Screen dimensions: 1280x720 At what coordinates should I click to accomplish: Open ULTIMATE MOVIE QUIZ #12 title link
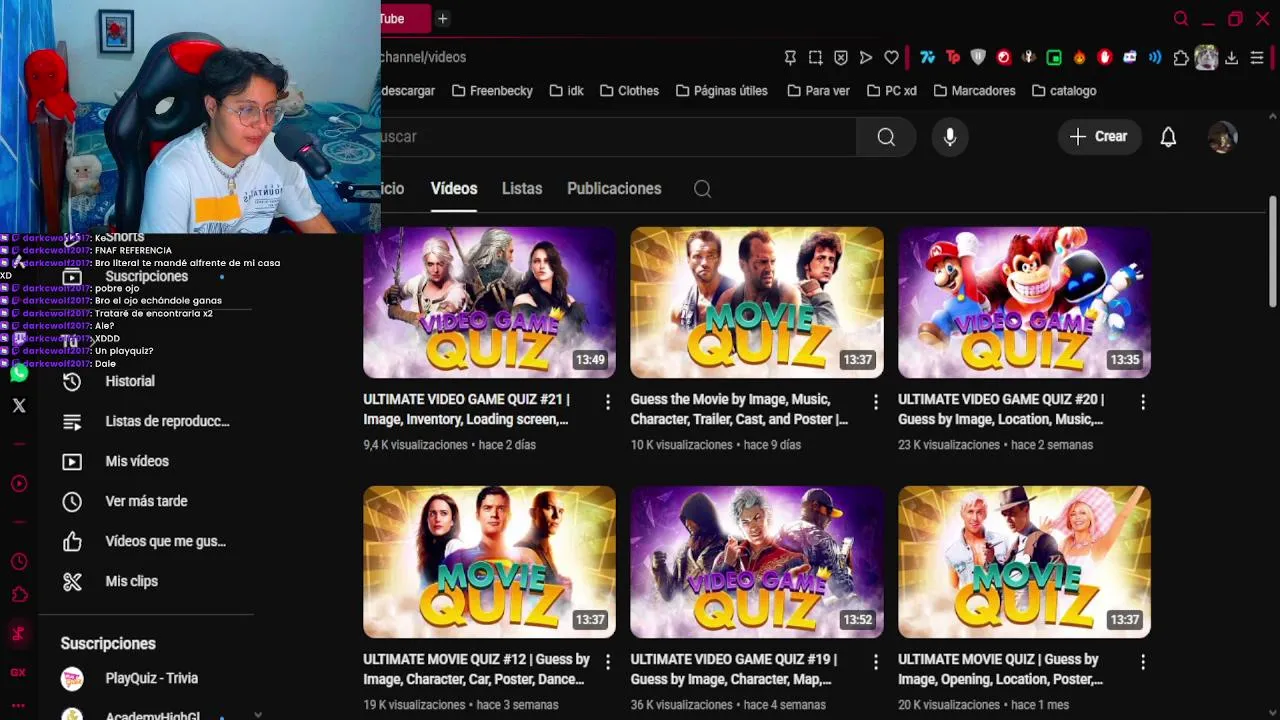[476, 669]
